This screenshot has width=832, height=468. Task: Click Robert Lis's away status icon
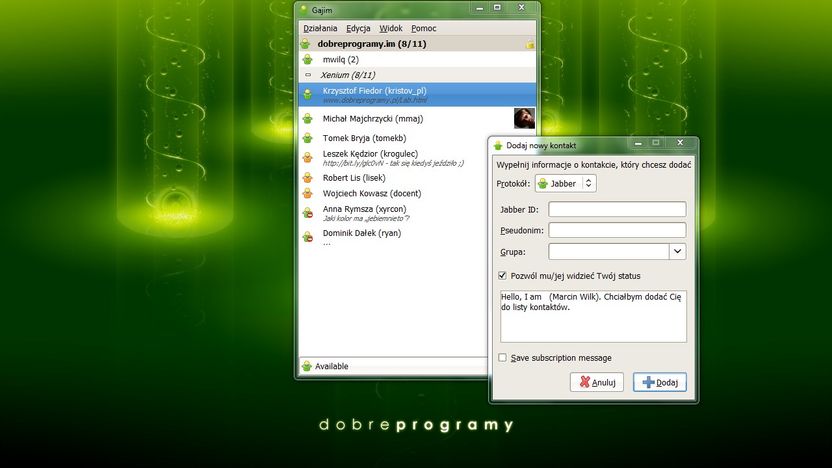[x=308, y=178]
